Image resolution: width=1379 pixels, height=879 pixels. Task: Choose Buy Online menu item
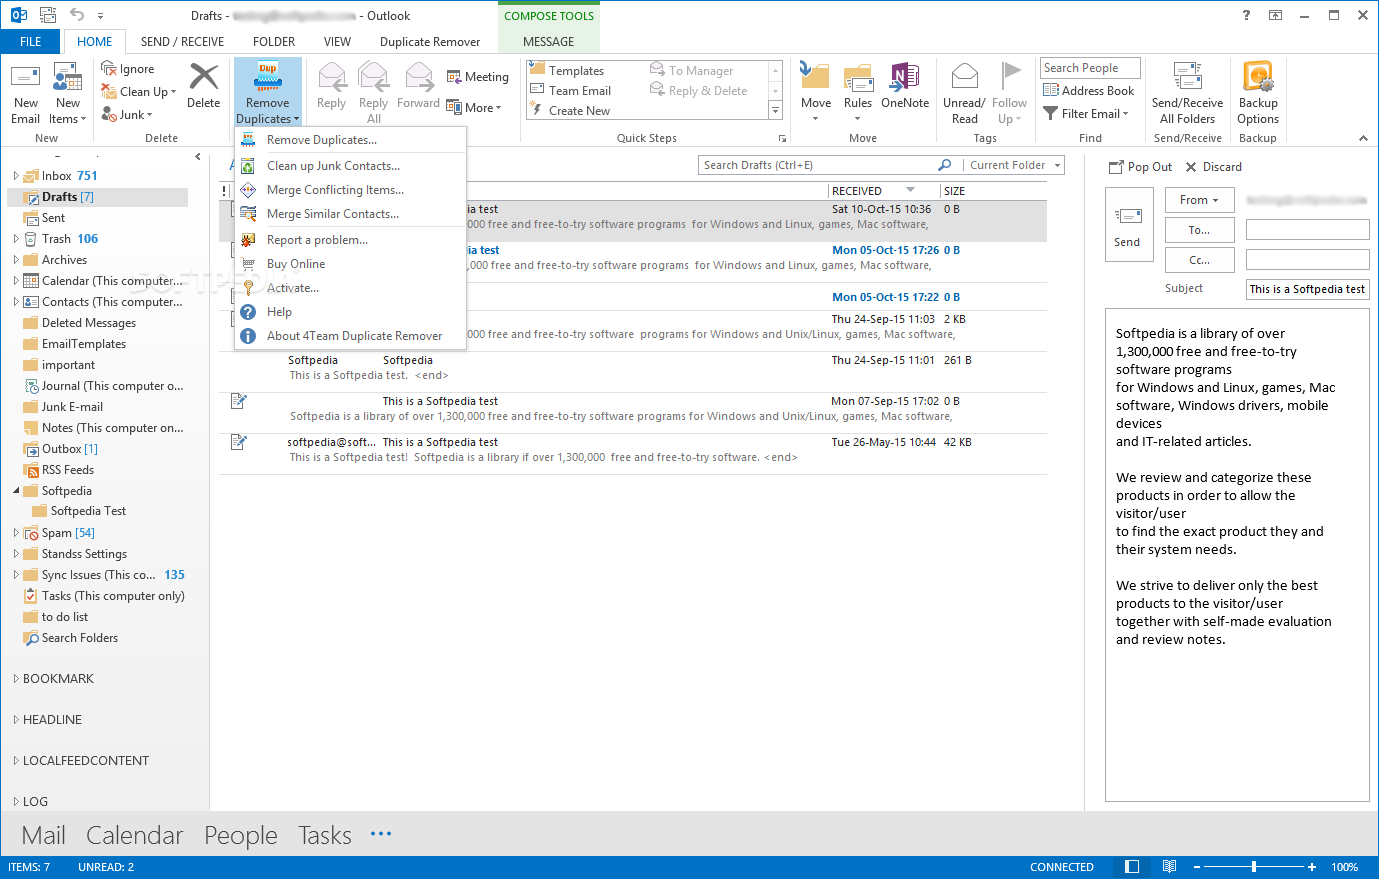click(351, 264)
